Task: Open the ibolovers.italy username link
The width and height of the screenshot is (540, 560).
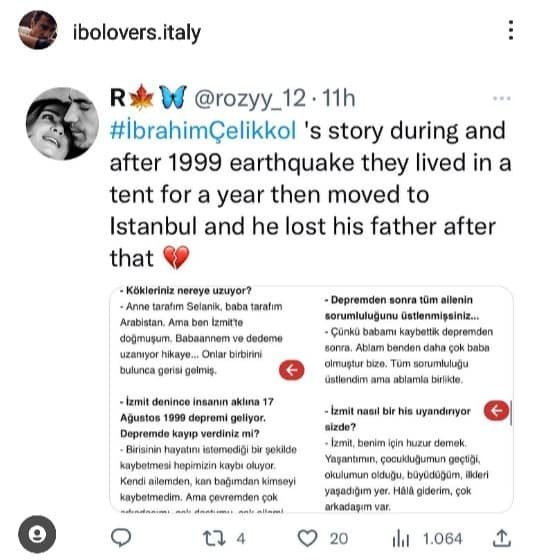Action: tap(137, 33)
